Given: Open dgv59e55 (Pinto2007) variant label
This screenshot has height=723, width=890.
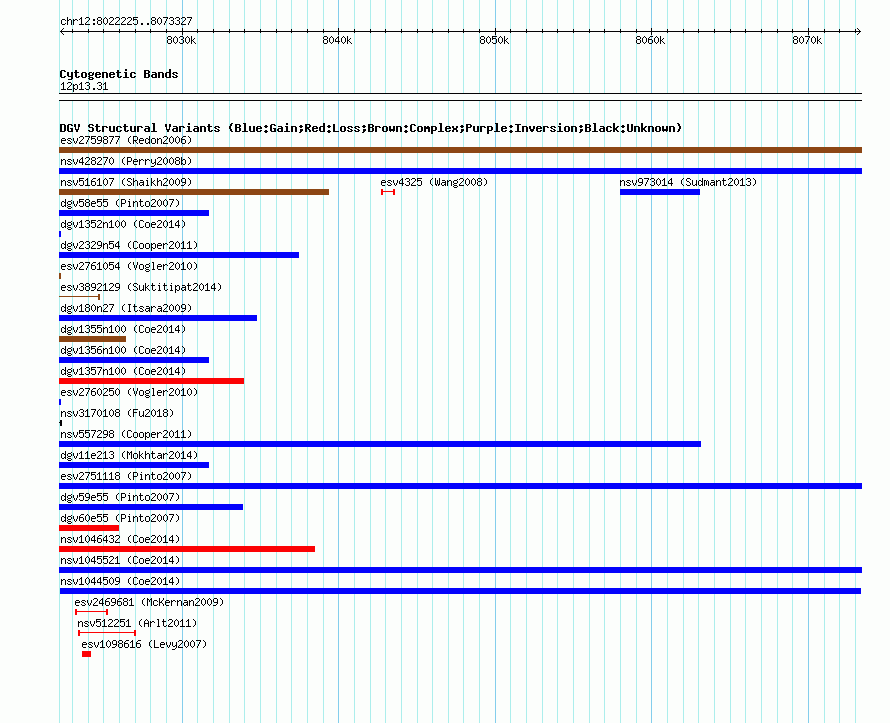Looking at the screenshot, I should coord(120,497).
